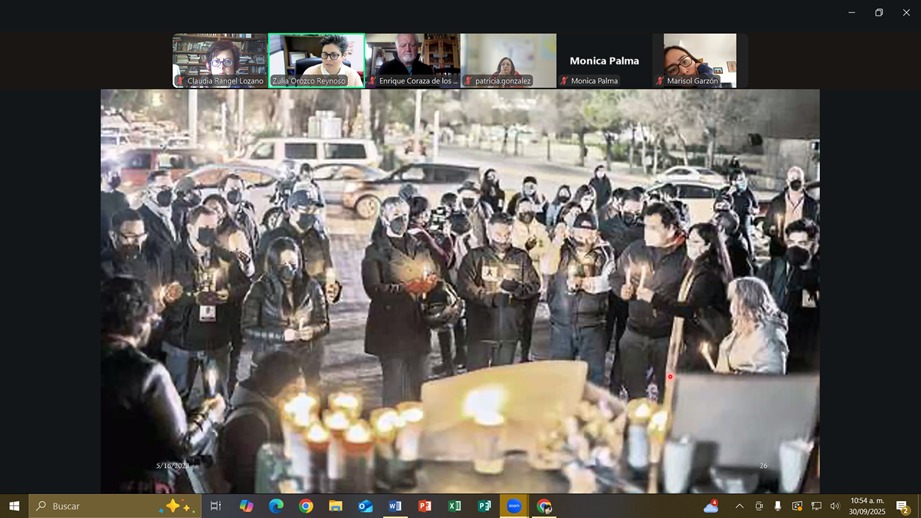Open Microsoft Publisher from the taskbar
Screen dimensions: 921x518
(485, 506)
